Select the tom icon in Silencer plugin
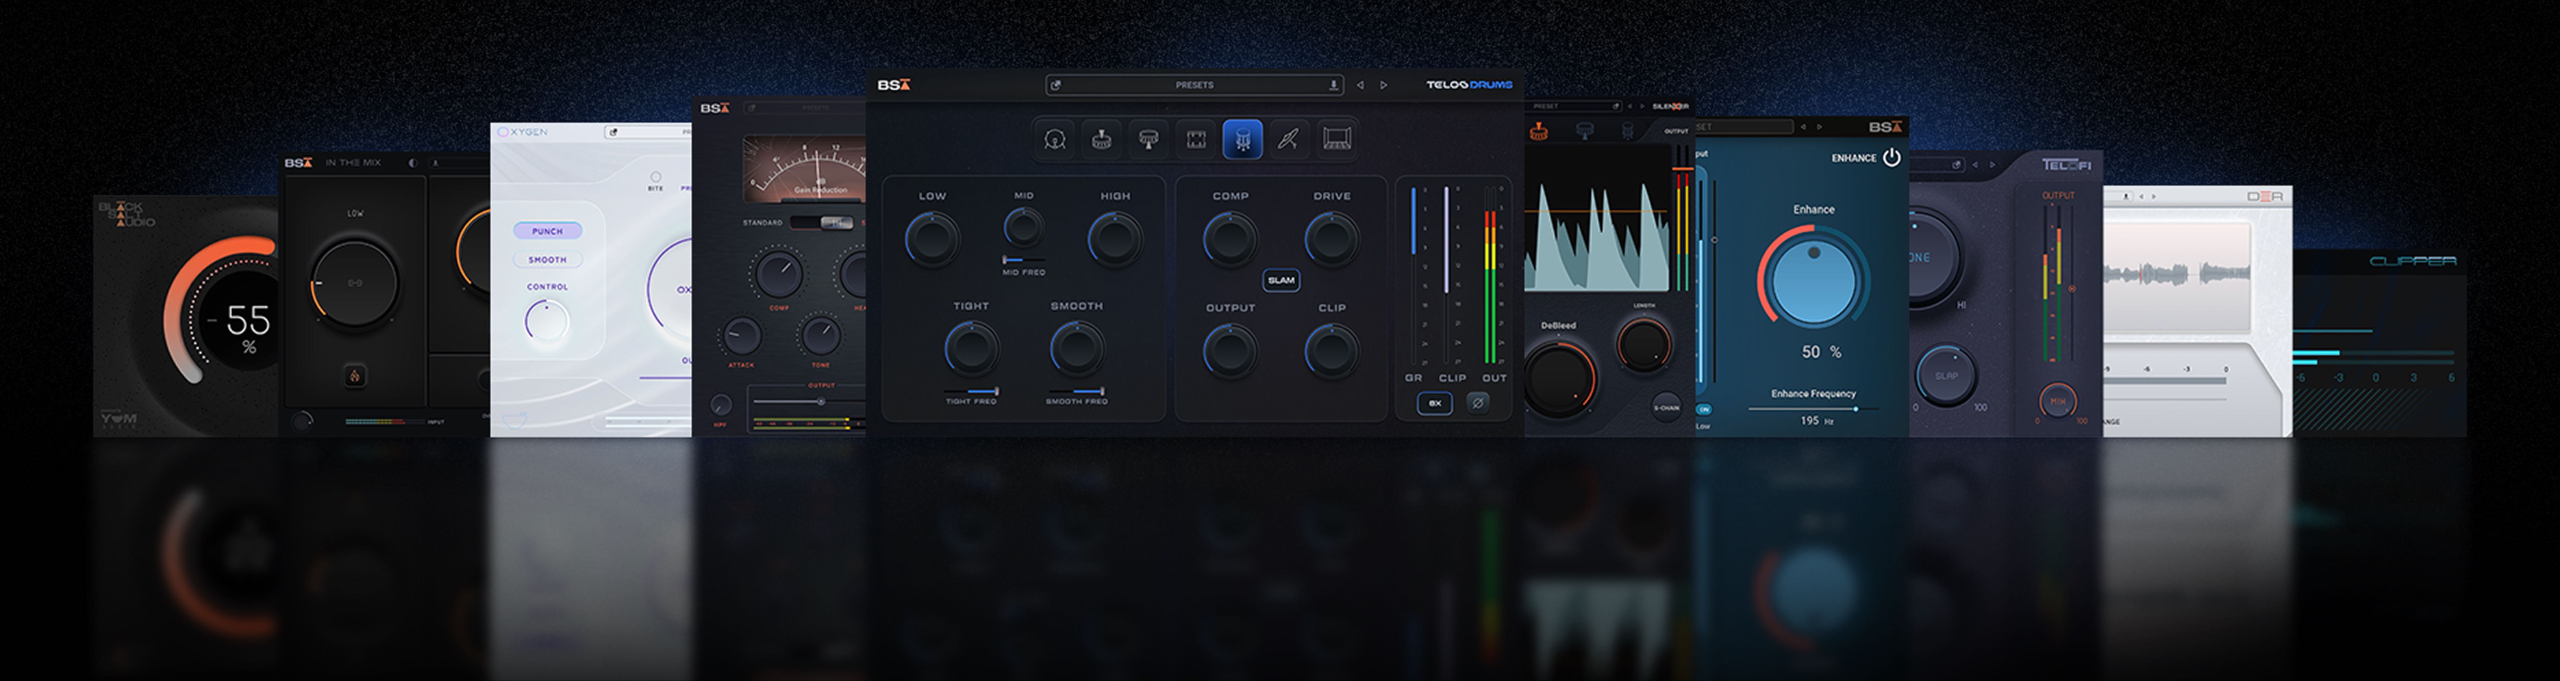Screen dimensions: 2560x681 [1584, 130]
